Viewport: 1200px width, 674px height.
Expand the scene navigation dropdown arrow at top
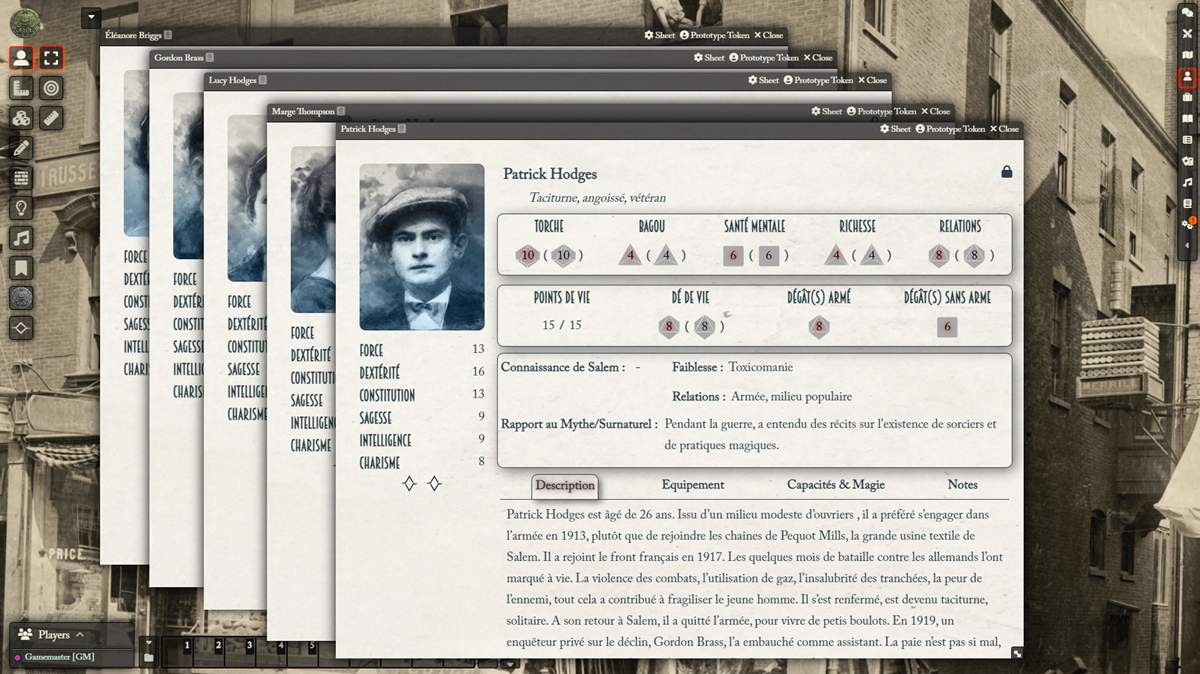click(x=92, y=16)
